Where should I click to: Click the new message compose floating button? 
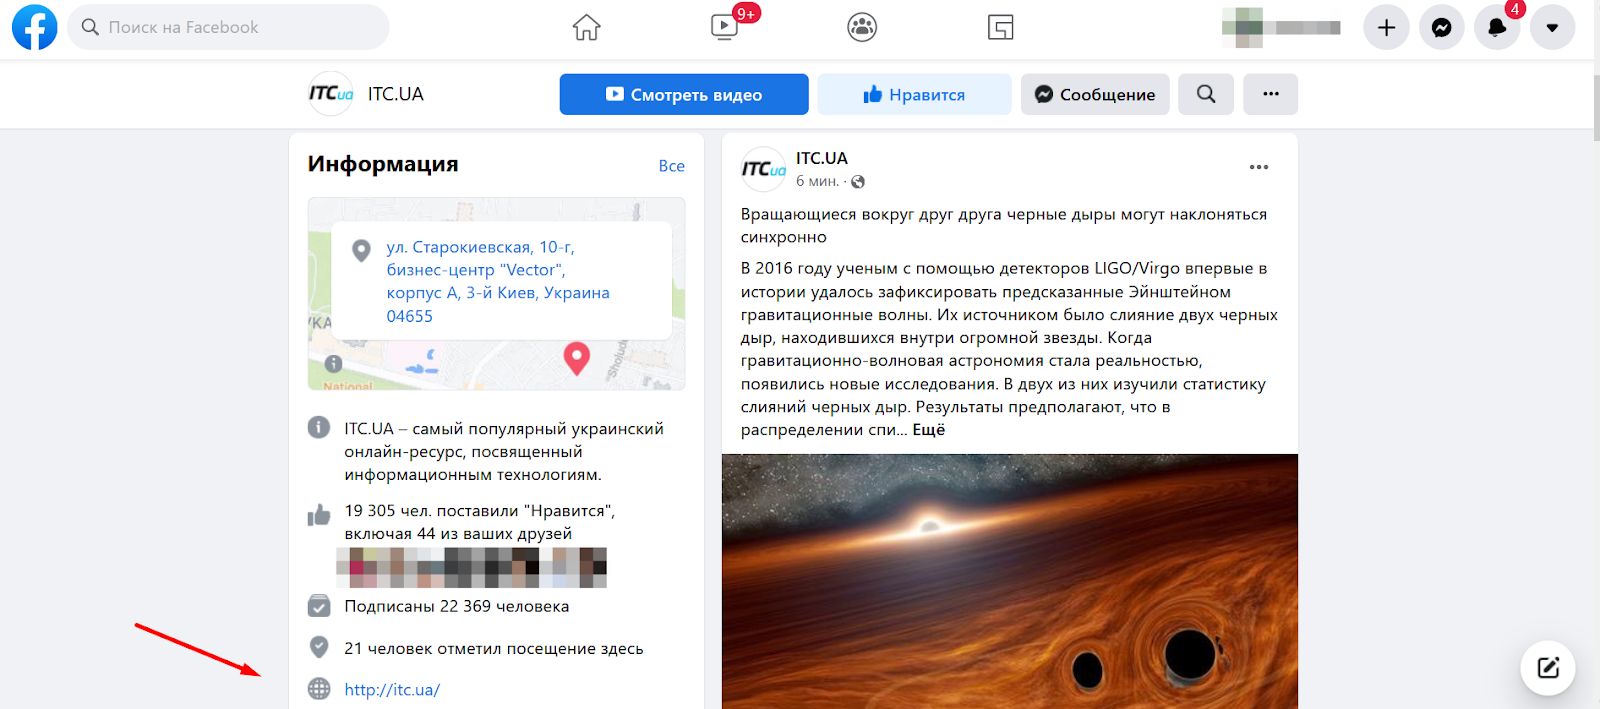[1548, 667]
